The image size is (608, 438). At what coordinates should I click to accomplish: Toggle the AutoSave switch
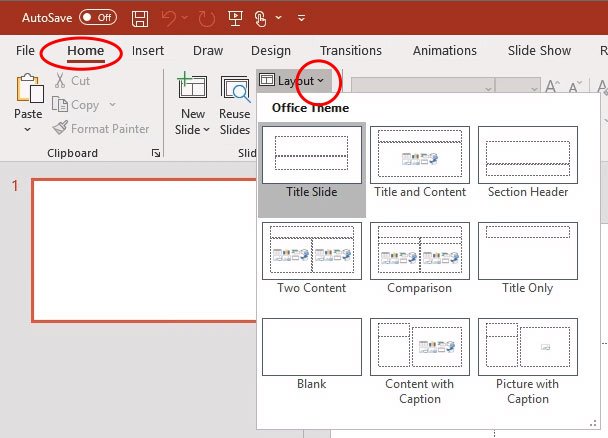click(x=98, y=17)
